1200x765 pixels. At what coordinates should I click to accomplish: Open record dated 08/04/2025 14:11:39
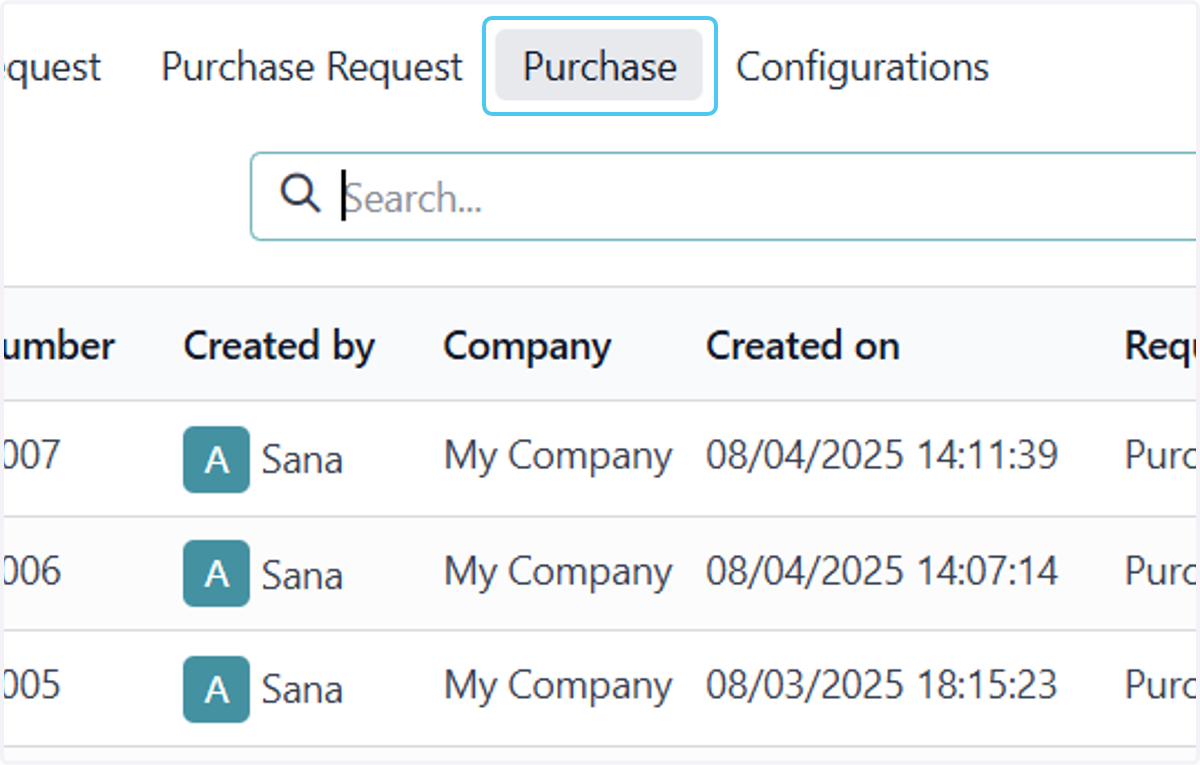pos(882,456)
